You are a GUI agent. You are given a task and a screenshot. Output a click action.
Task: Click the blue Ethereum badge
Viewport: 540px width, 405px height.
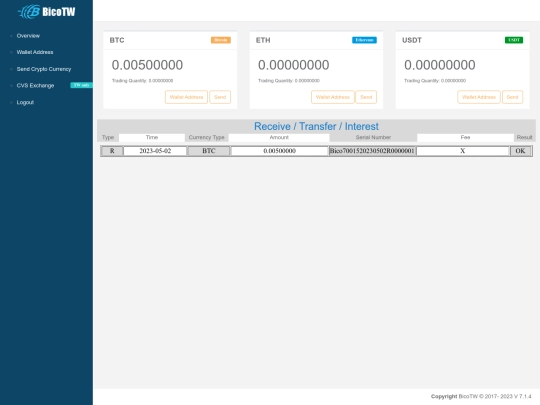pyautogui.click(x=364, y=40)
